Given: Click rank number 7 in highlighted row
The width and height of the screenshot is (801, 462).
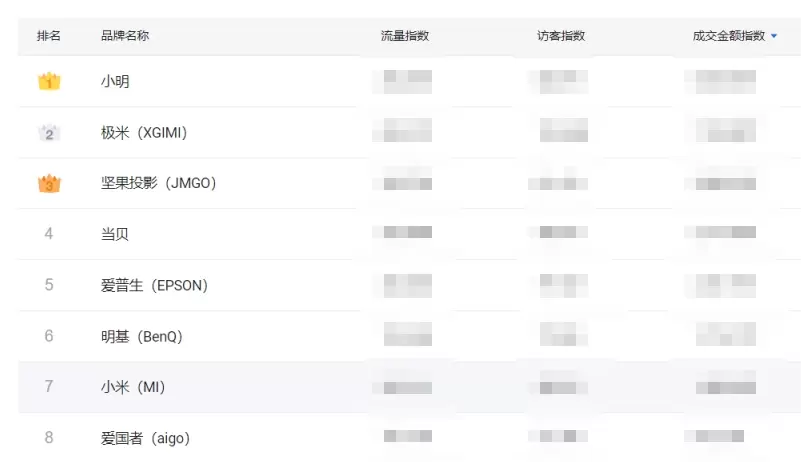Looking at the screenshot, I should click(49, 387).
